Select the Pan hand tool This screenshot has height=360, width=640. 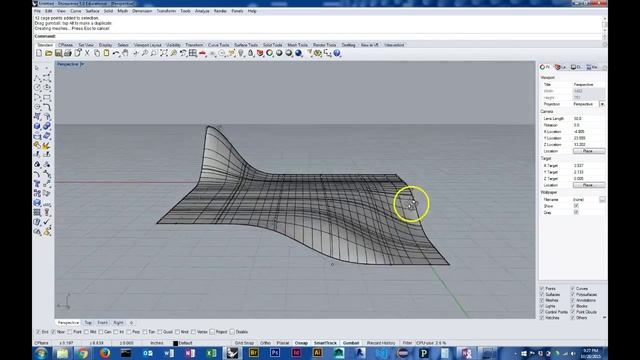coord(125,53)
